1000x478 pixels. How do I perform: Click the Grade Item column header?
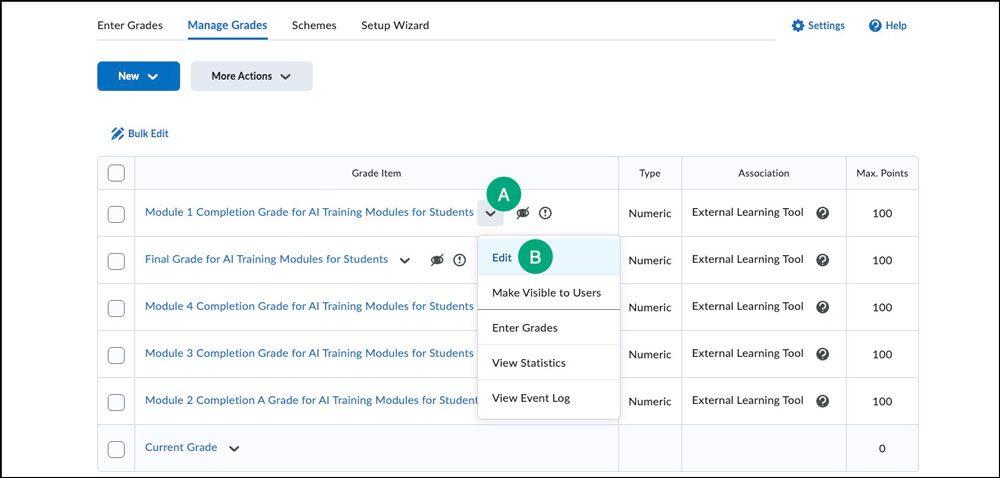click(x=376, y=173)
